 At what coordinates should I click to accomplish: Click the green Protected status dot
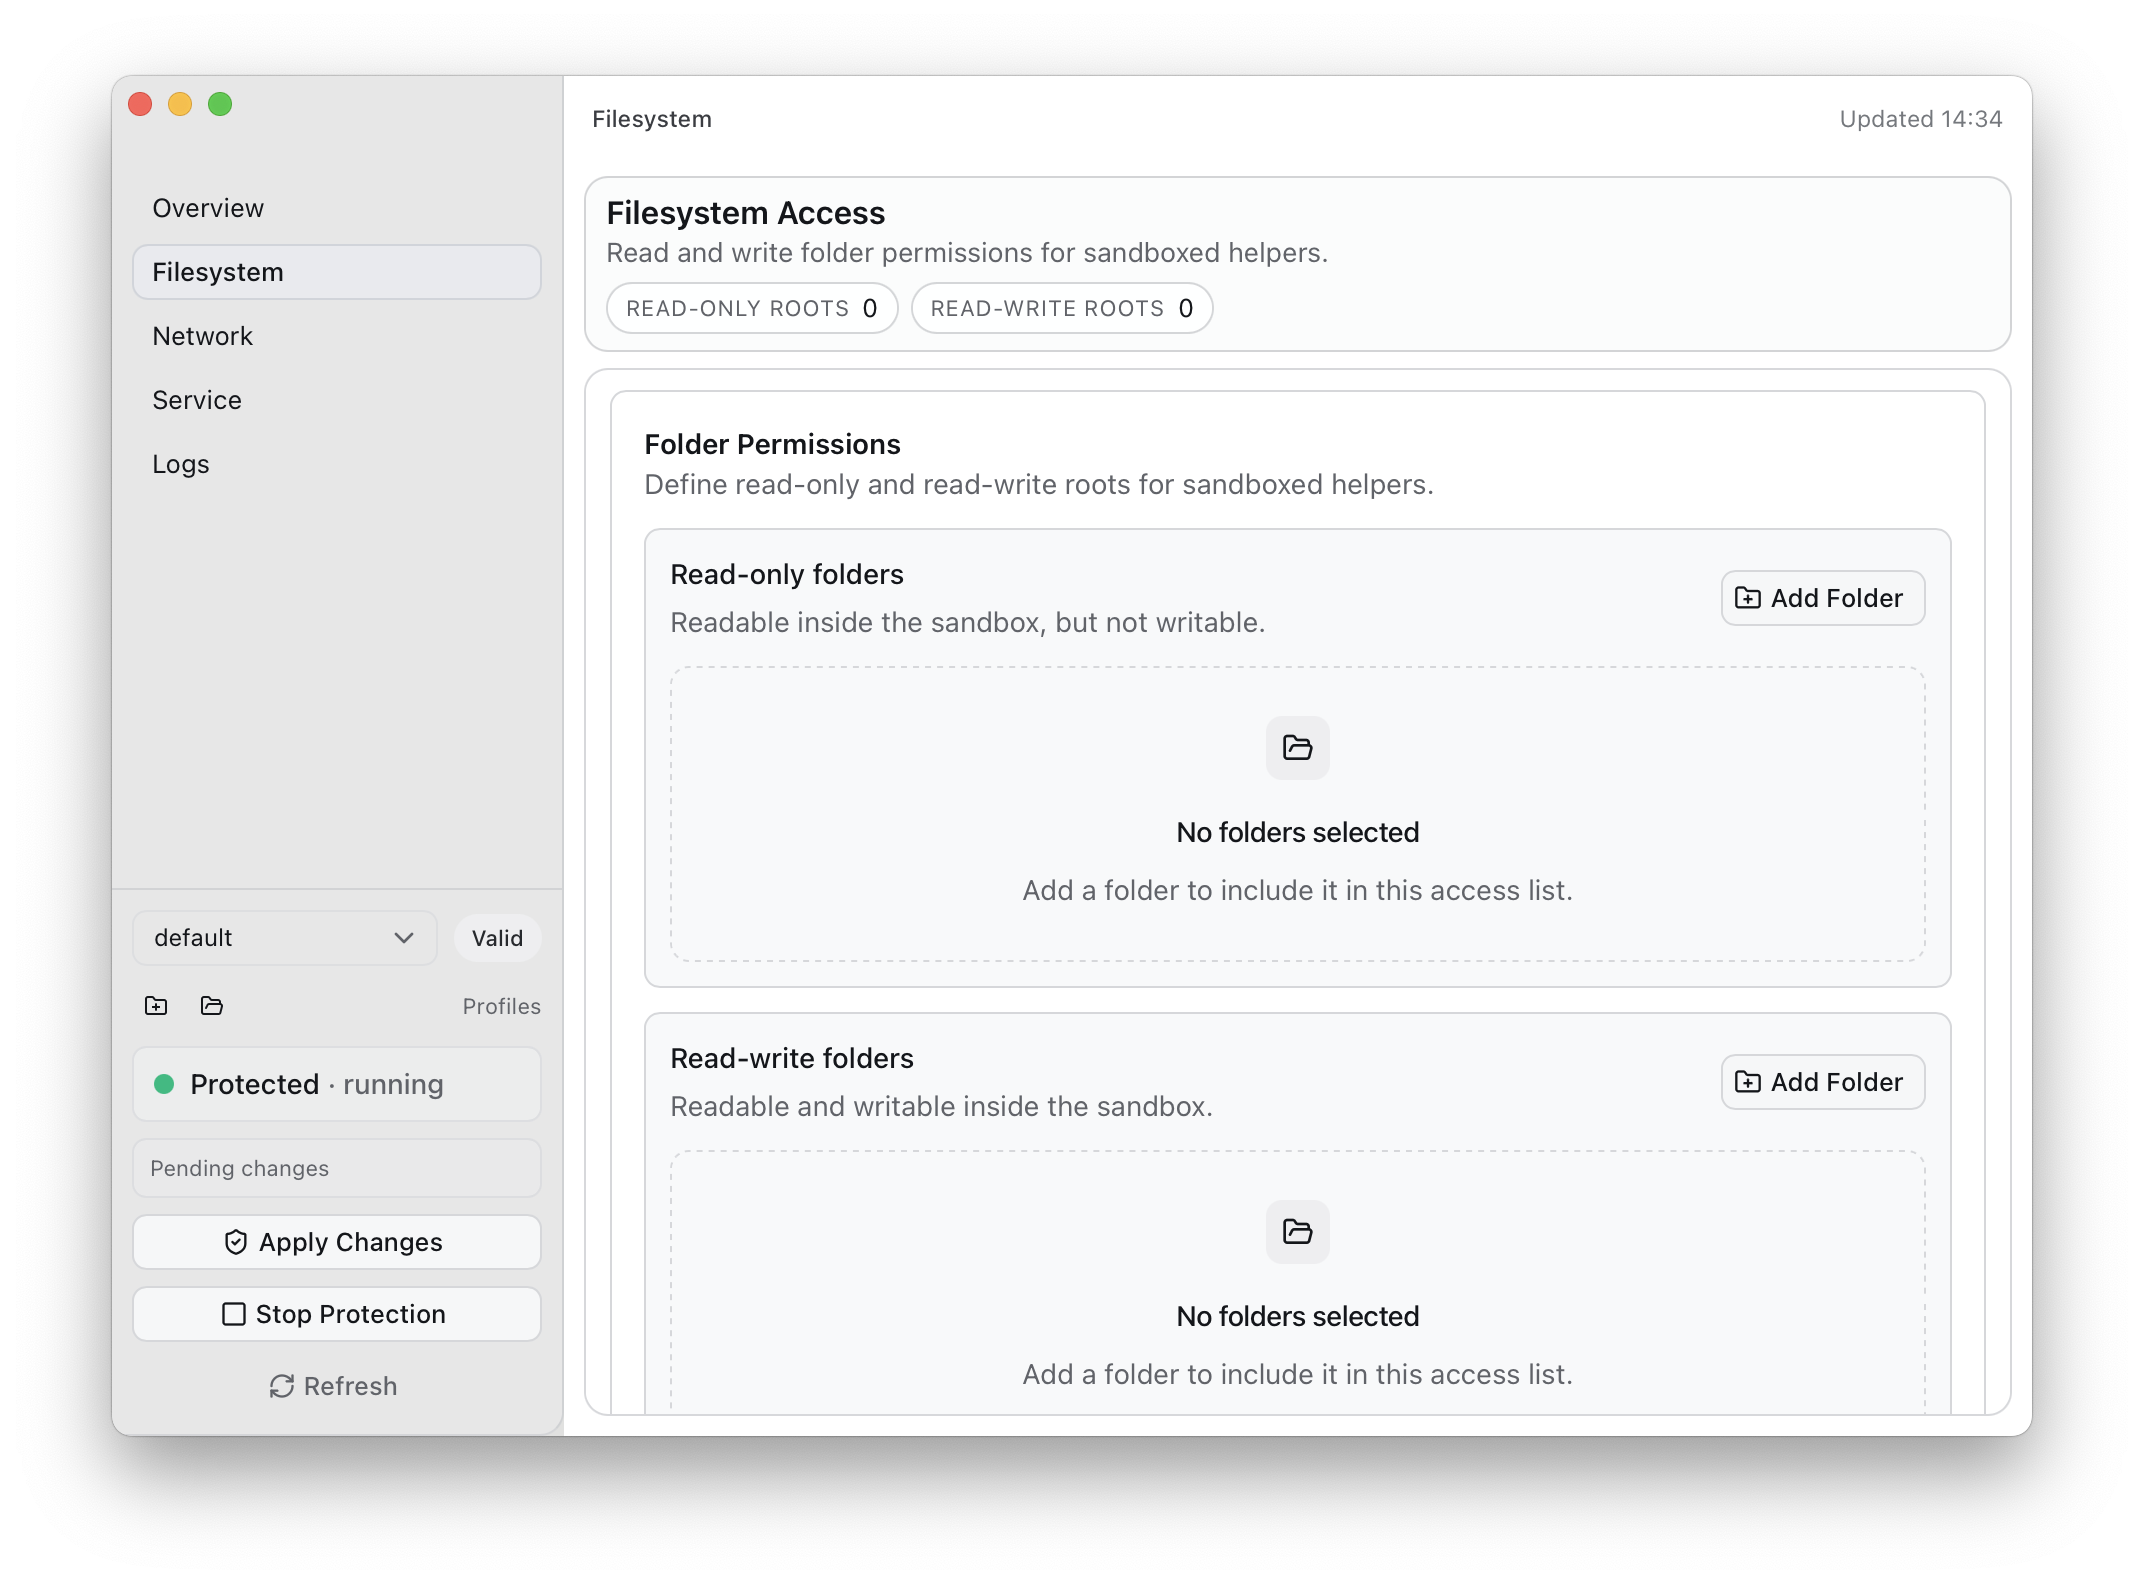(165, 1084)
